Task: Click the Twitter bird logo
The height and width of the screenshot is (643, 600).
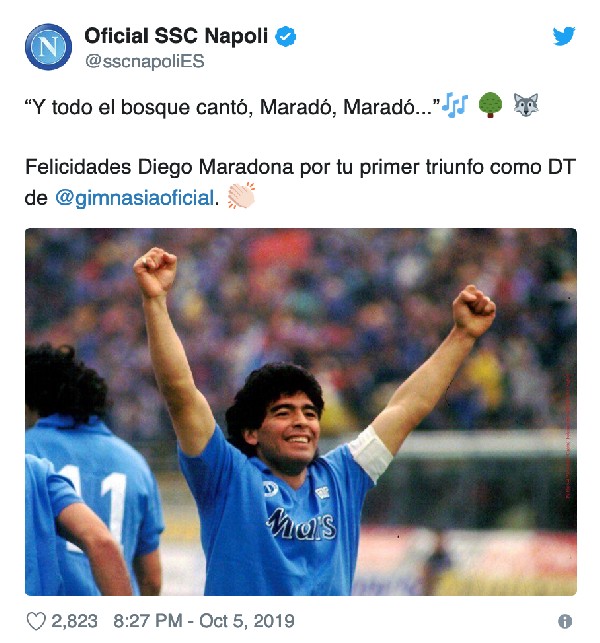Action: pos(563,36)
